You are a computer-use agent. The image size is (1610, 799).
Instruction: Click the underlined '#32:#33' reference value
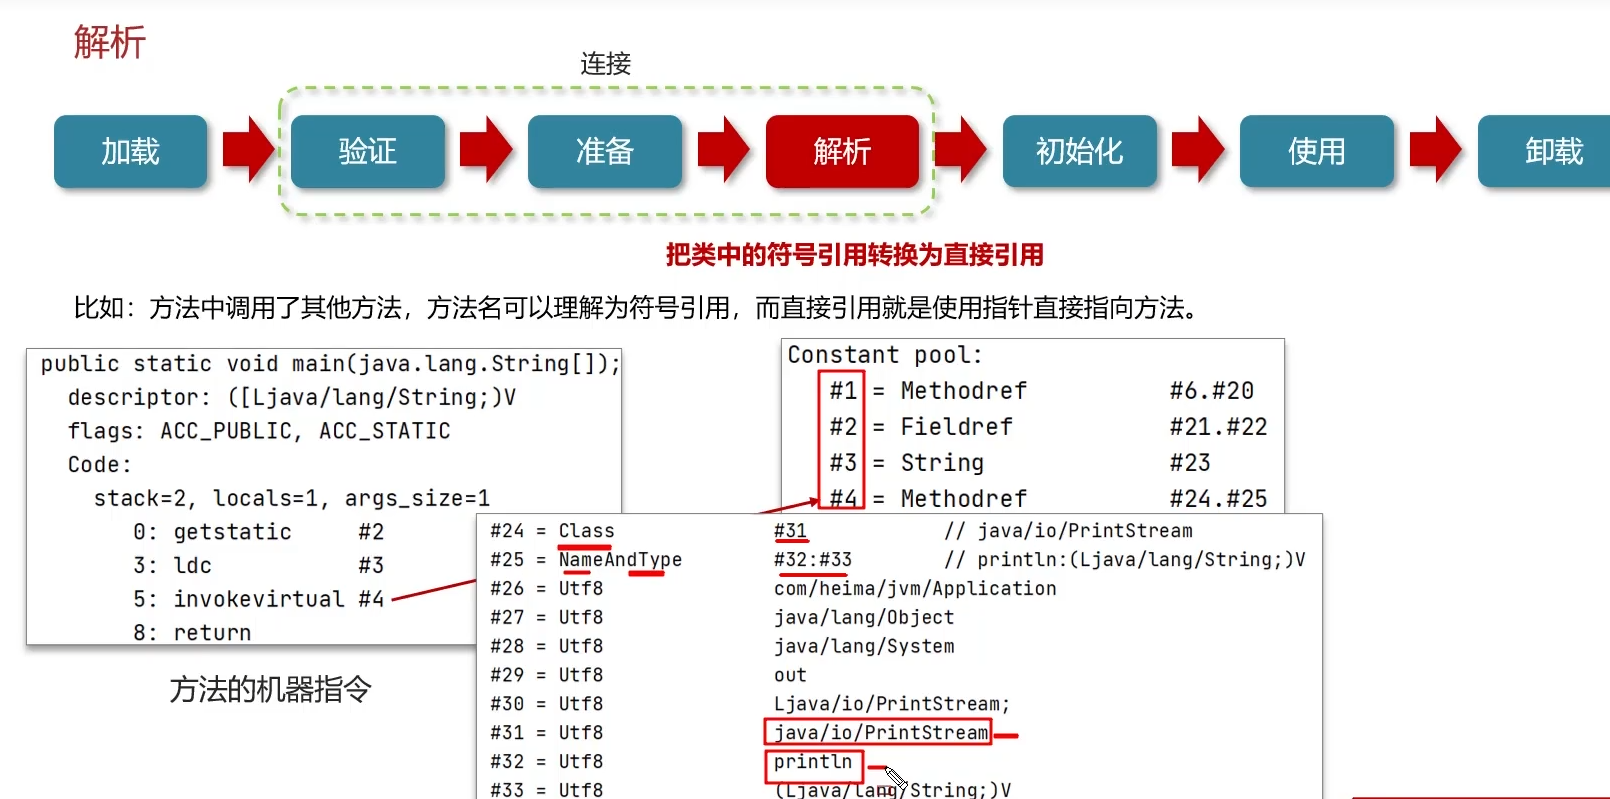click(813, 560)
